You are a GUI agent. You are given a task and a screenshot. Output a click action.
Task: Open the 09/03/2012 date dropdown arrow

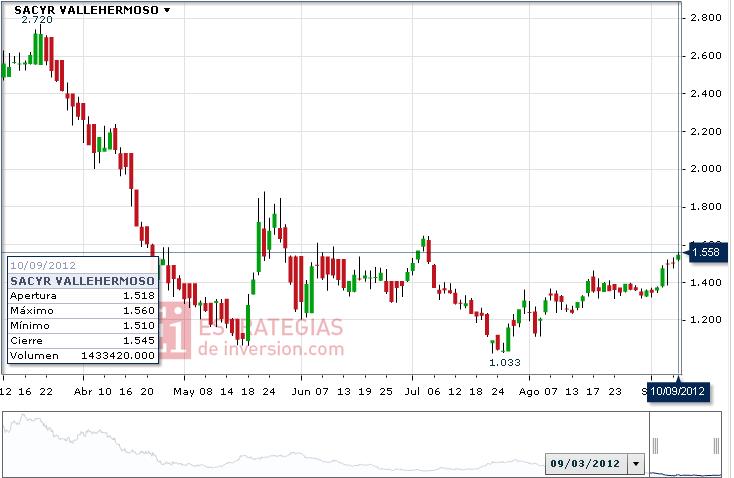[636, 463]
